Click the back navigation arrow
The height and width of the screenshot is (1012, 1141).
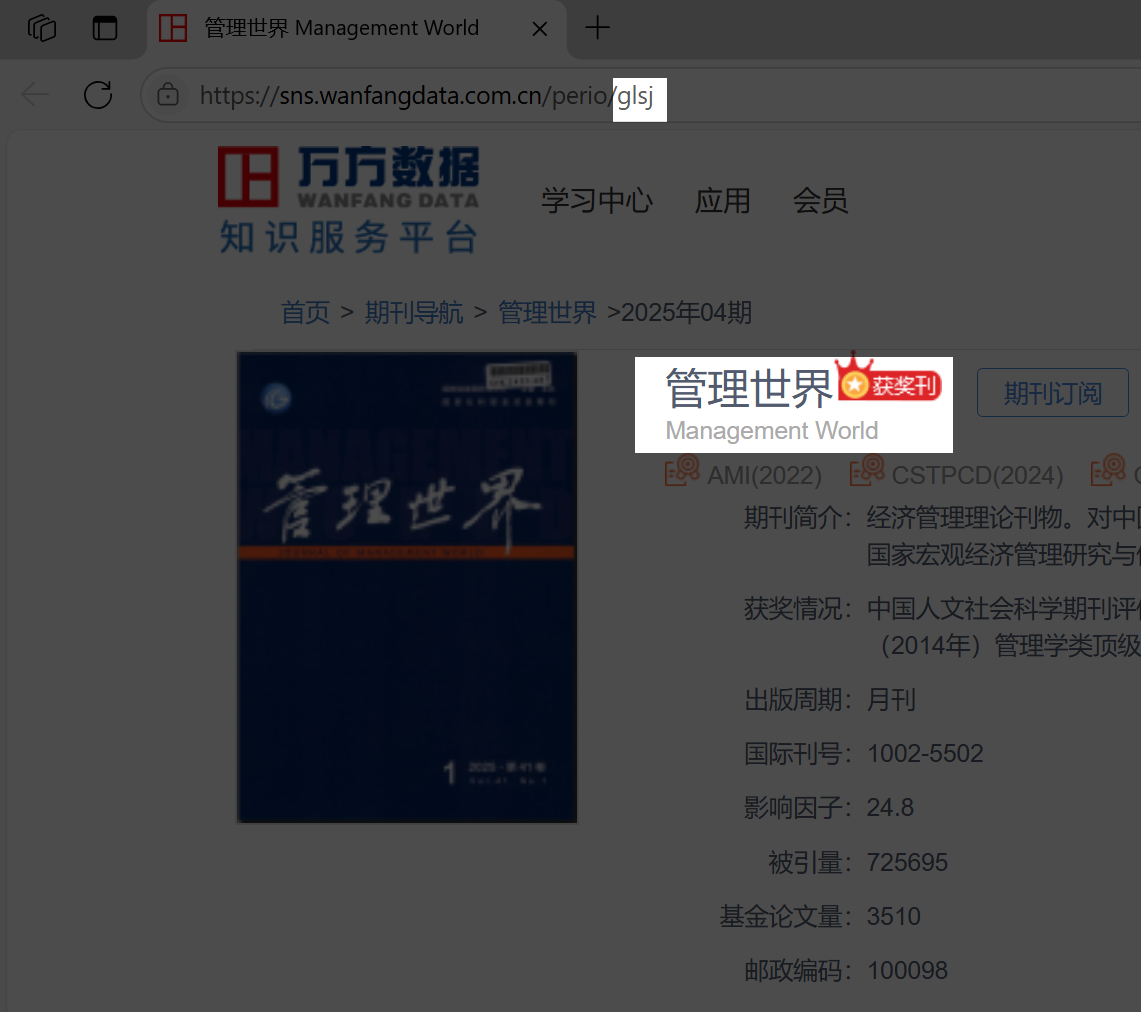click(35, 95)
